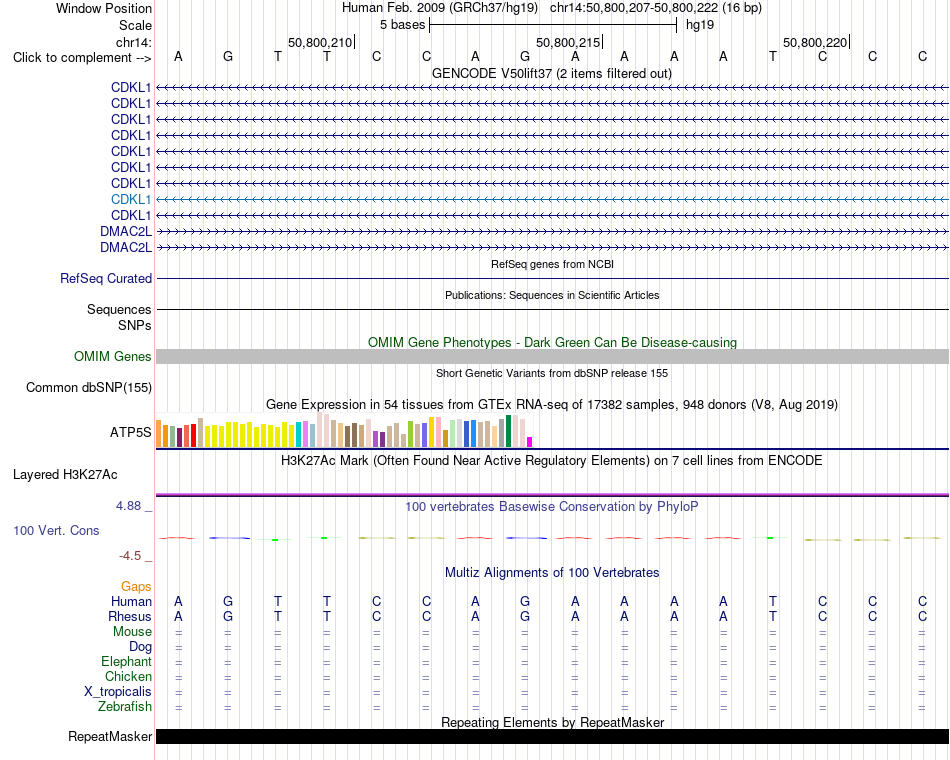Click 'Multiz Alignments of 100 Vertebrates' title

[x=552, y=573]
